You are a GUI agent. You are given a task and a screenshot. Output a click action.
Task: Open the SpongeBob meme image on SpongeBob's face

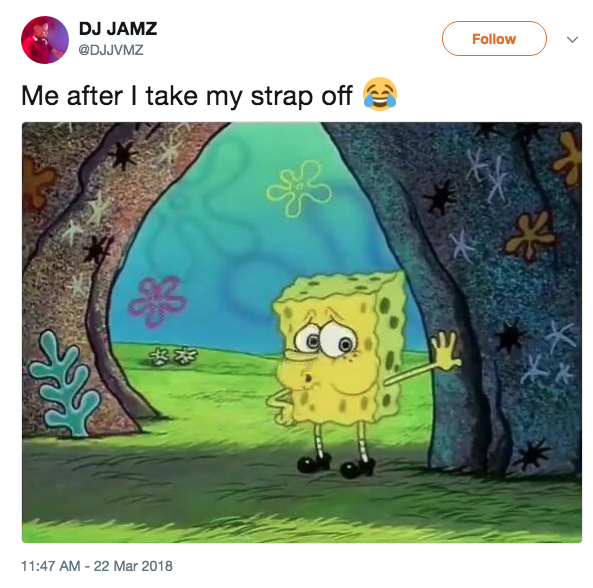tap(328, 348)
